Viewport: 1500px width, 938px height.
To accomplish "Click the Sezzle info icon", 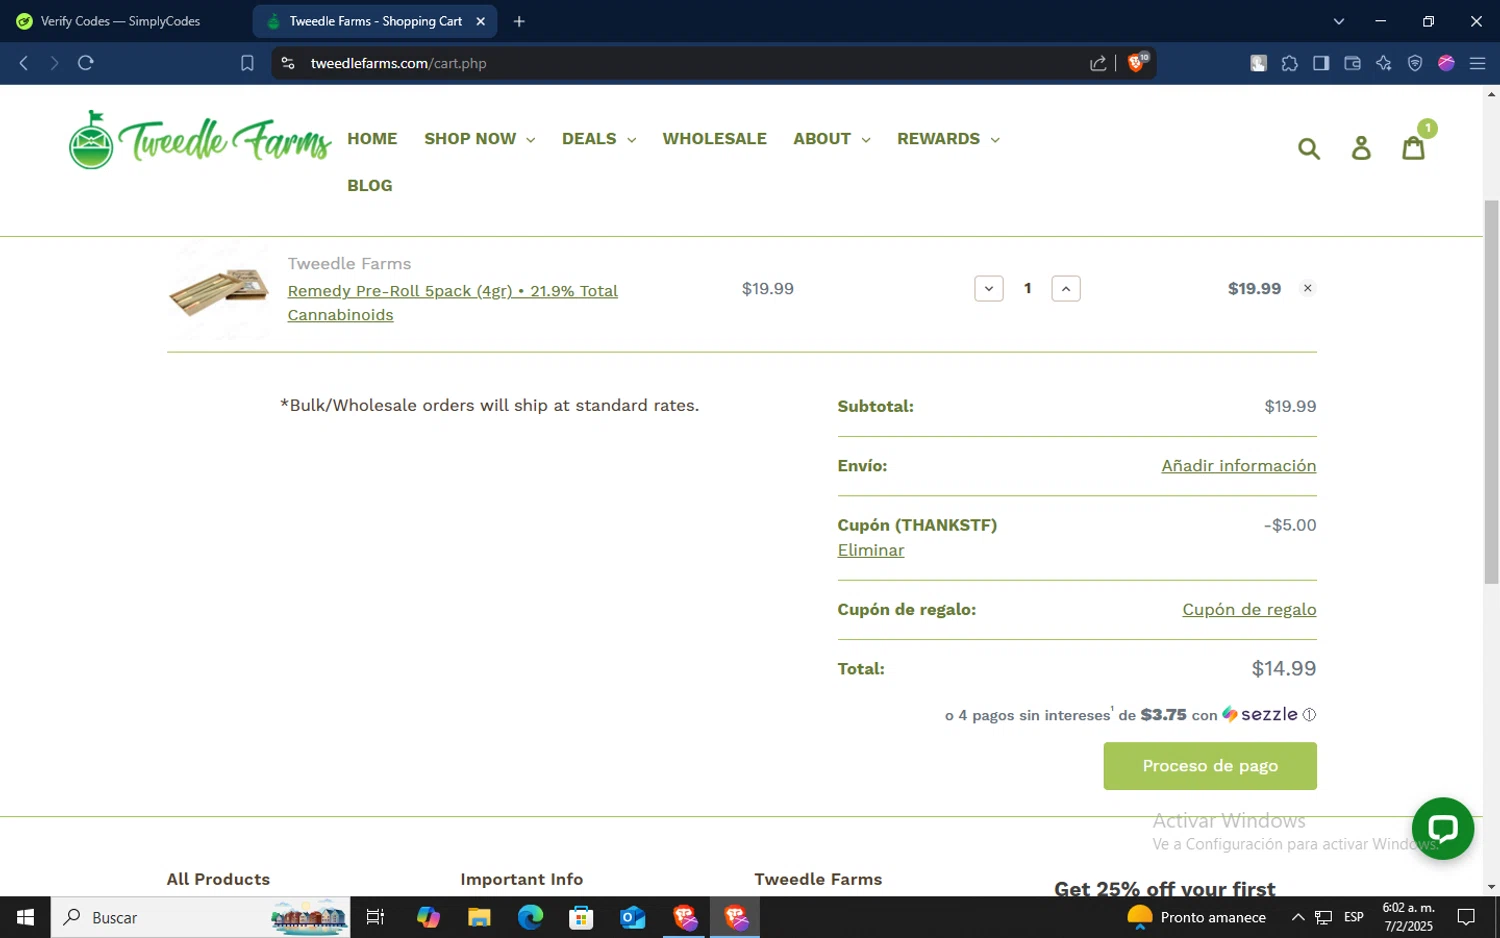I will [1309, 715].
